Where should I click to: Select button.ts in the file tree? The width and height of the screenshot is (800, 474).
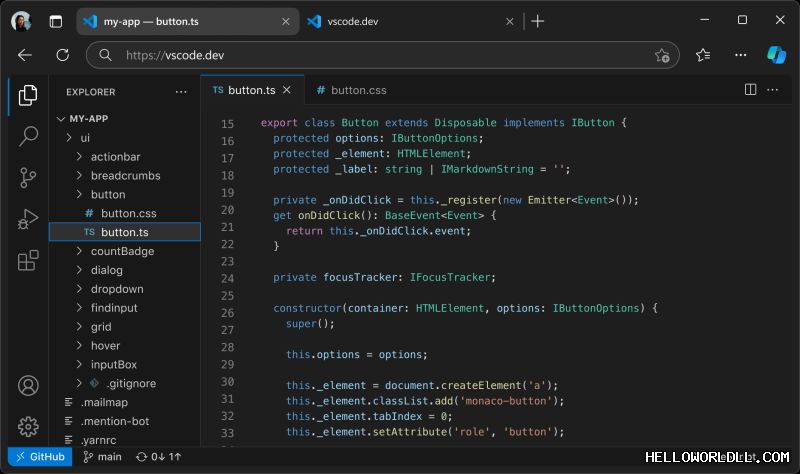point(125,232)
